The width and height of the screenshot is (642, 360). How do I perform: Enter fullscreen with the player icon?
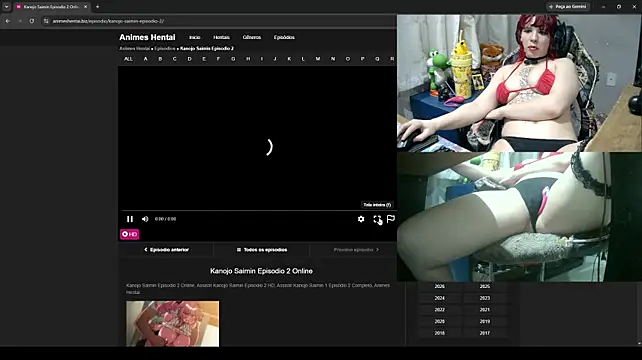377,219
